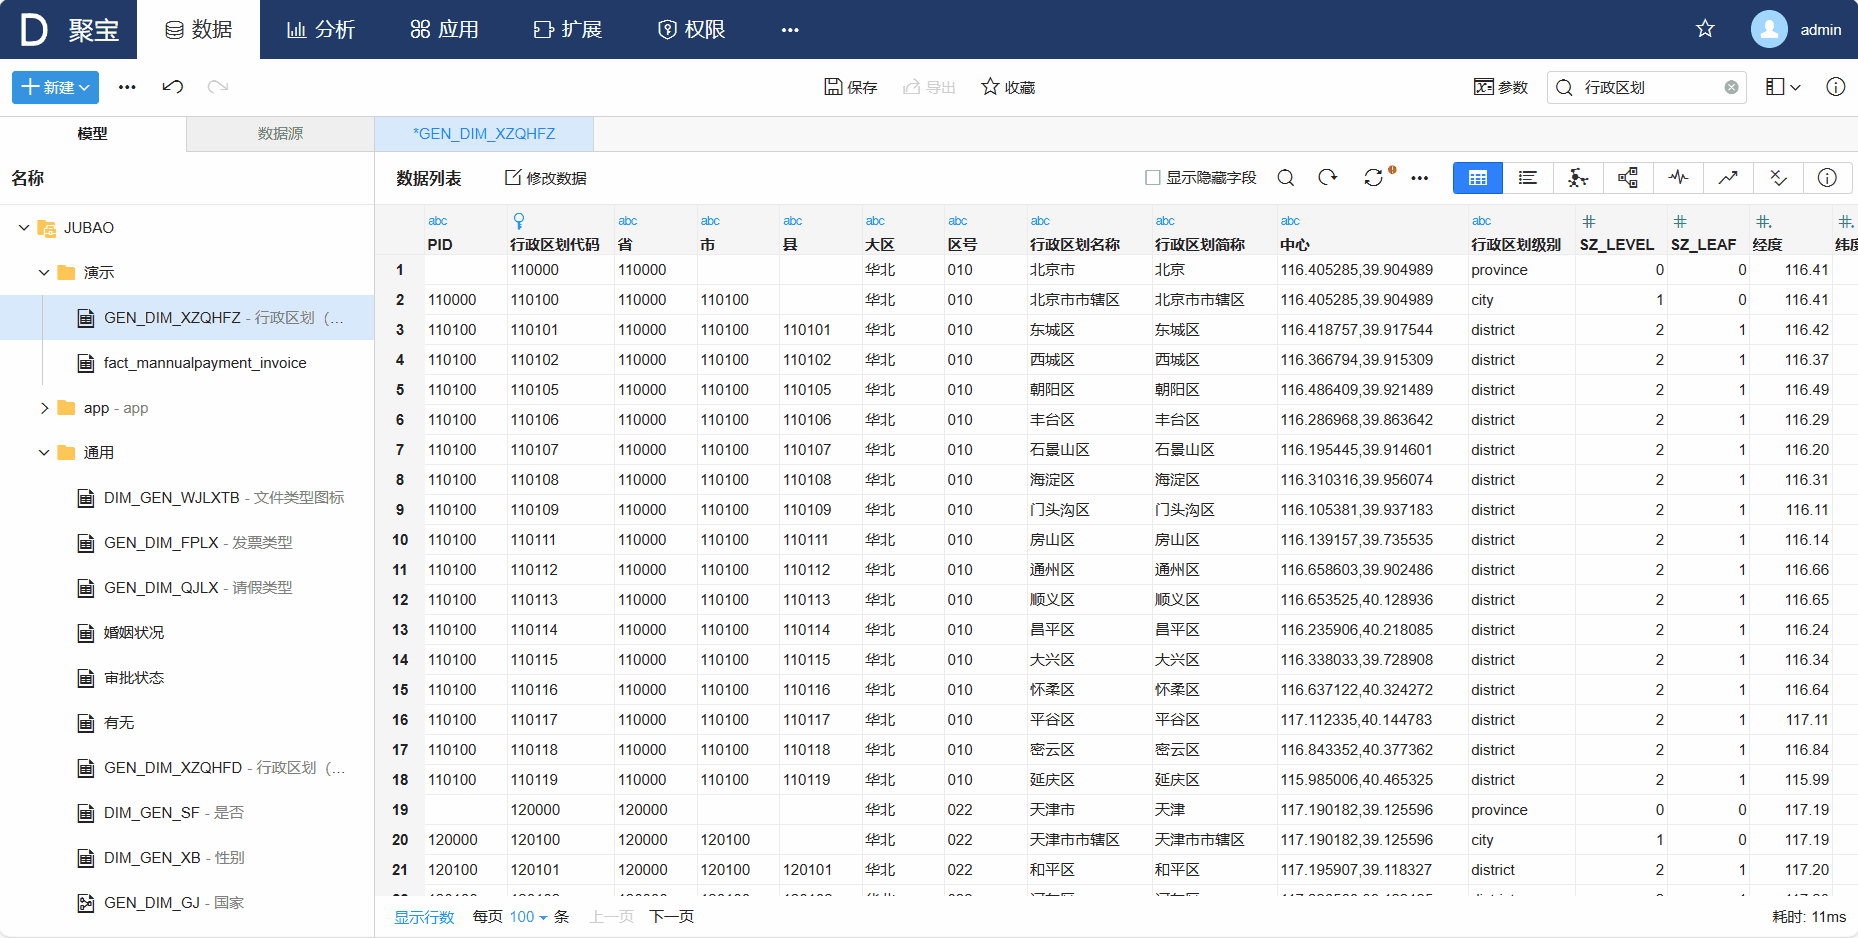
Task: Click the 收藏 star favorite button
Action: click(1008, 87)
